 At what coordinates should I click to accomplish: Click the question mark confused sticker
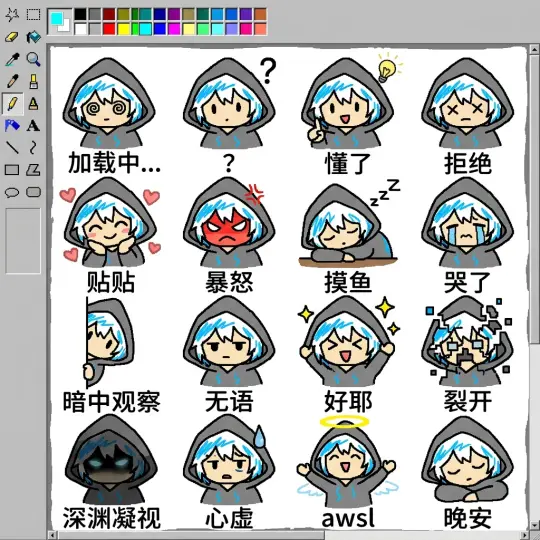pyautogui.click(x=230, y=103)
